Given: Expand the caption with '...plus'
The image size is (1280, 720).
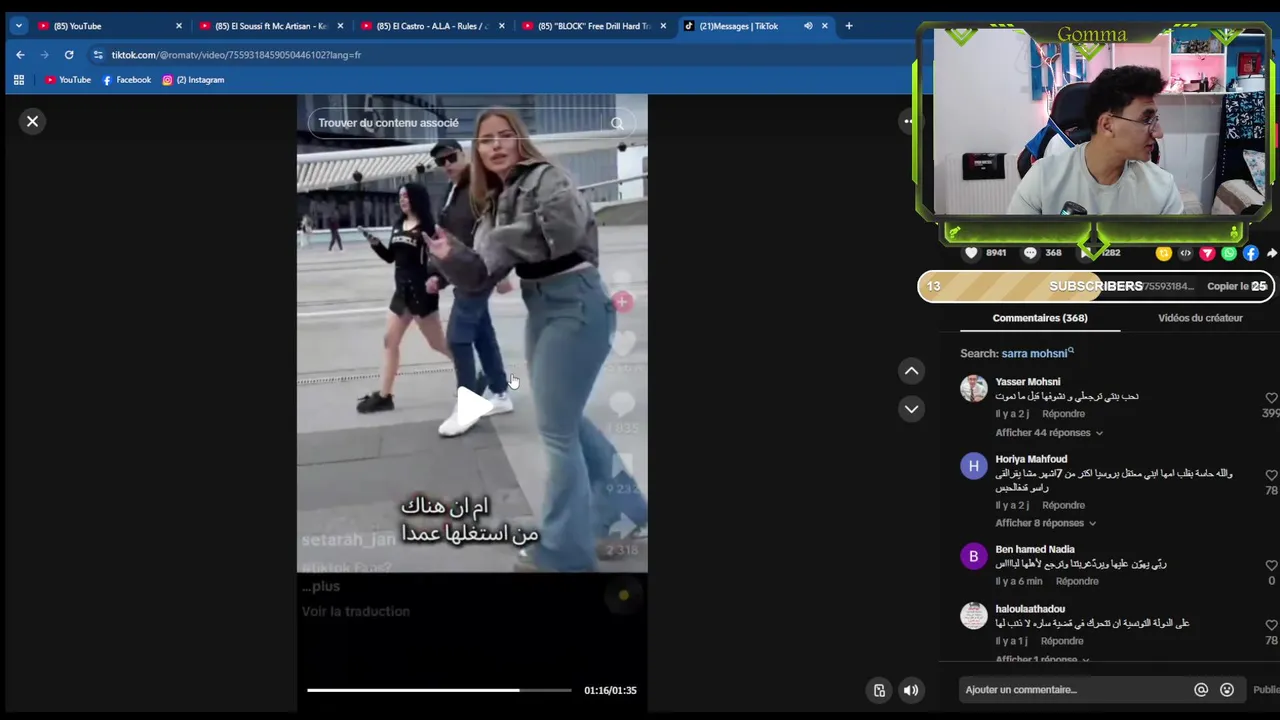Looking at the screenshot, I should point(321,587).
